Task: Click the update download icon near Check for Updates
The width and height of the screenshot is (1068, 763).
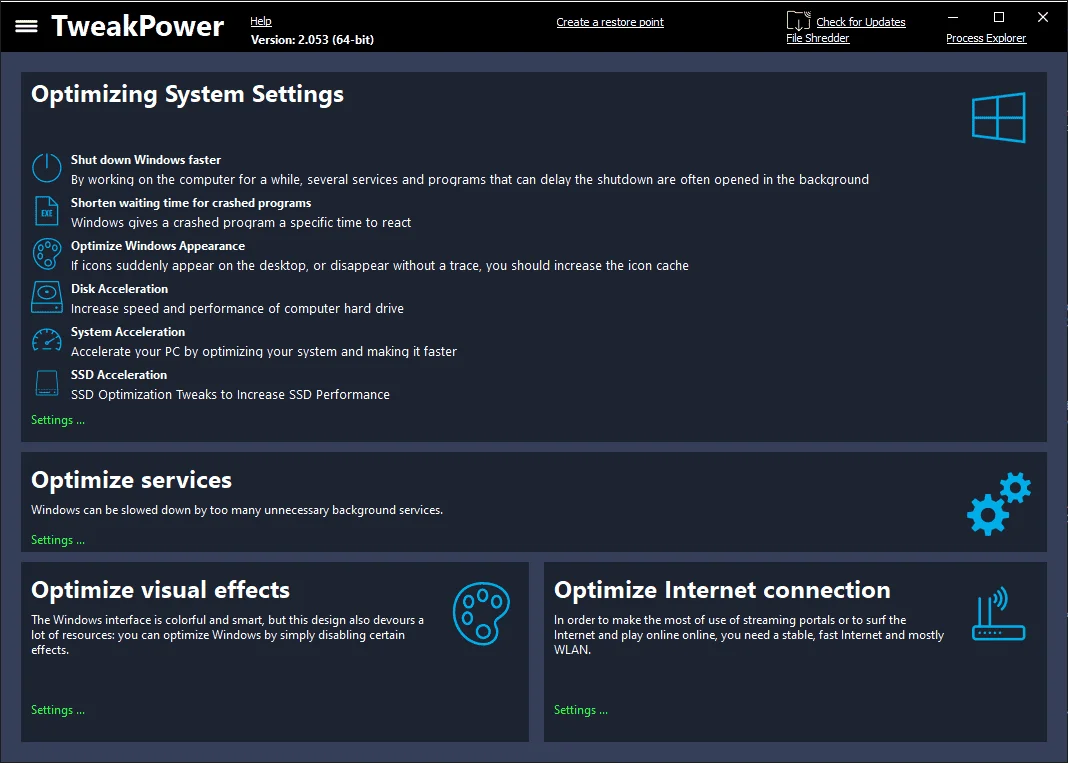Action: [798, 20]
